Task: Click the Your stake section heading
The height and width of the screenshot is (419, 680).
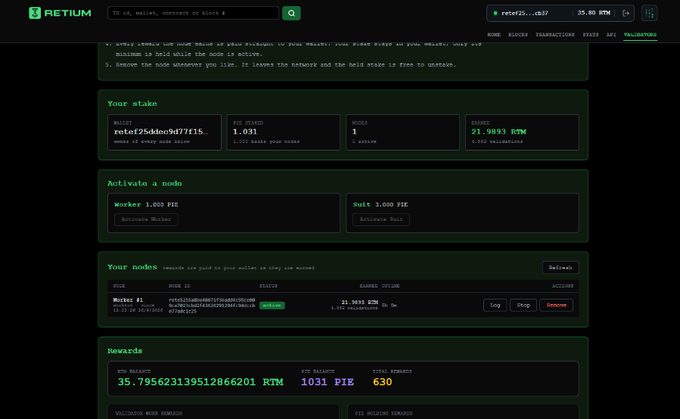Action: click(x=132, y=104)
